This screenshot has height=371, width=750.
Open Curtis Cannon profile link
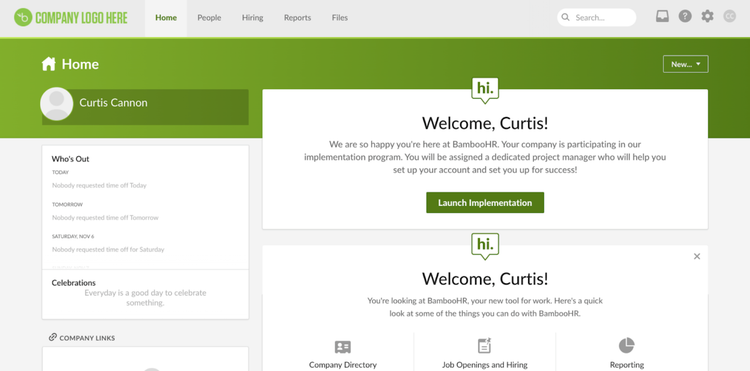113,103
